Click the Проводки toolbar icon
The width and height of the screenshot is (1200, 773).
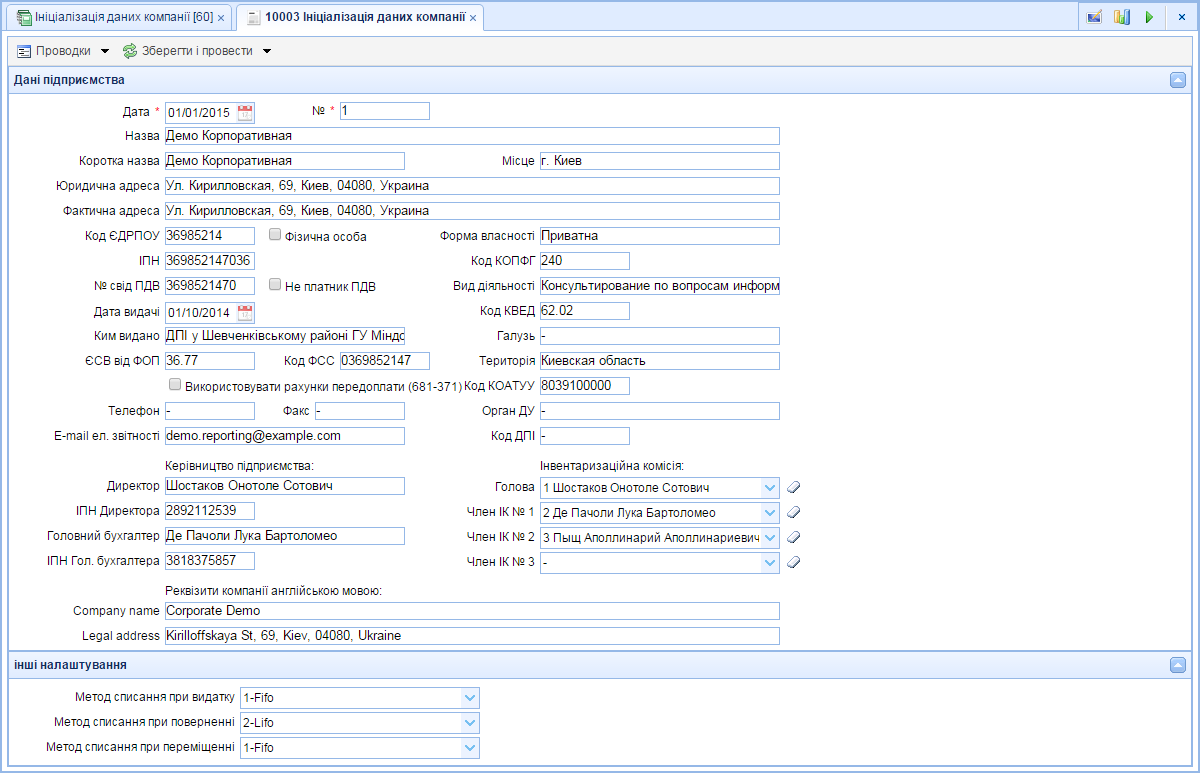pyautogui.click(x=25, y=51)
